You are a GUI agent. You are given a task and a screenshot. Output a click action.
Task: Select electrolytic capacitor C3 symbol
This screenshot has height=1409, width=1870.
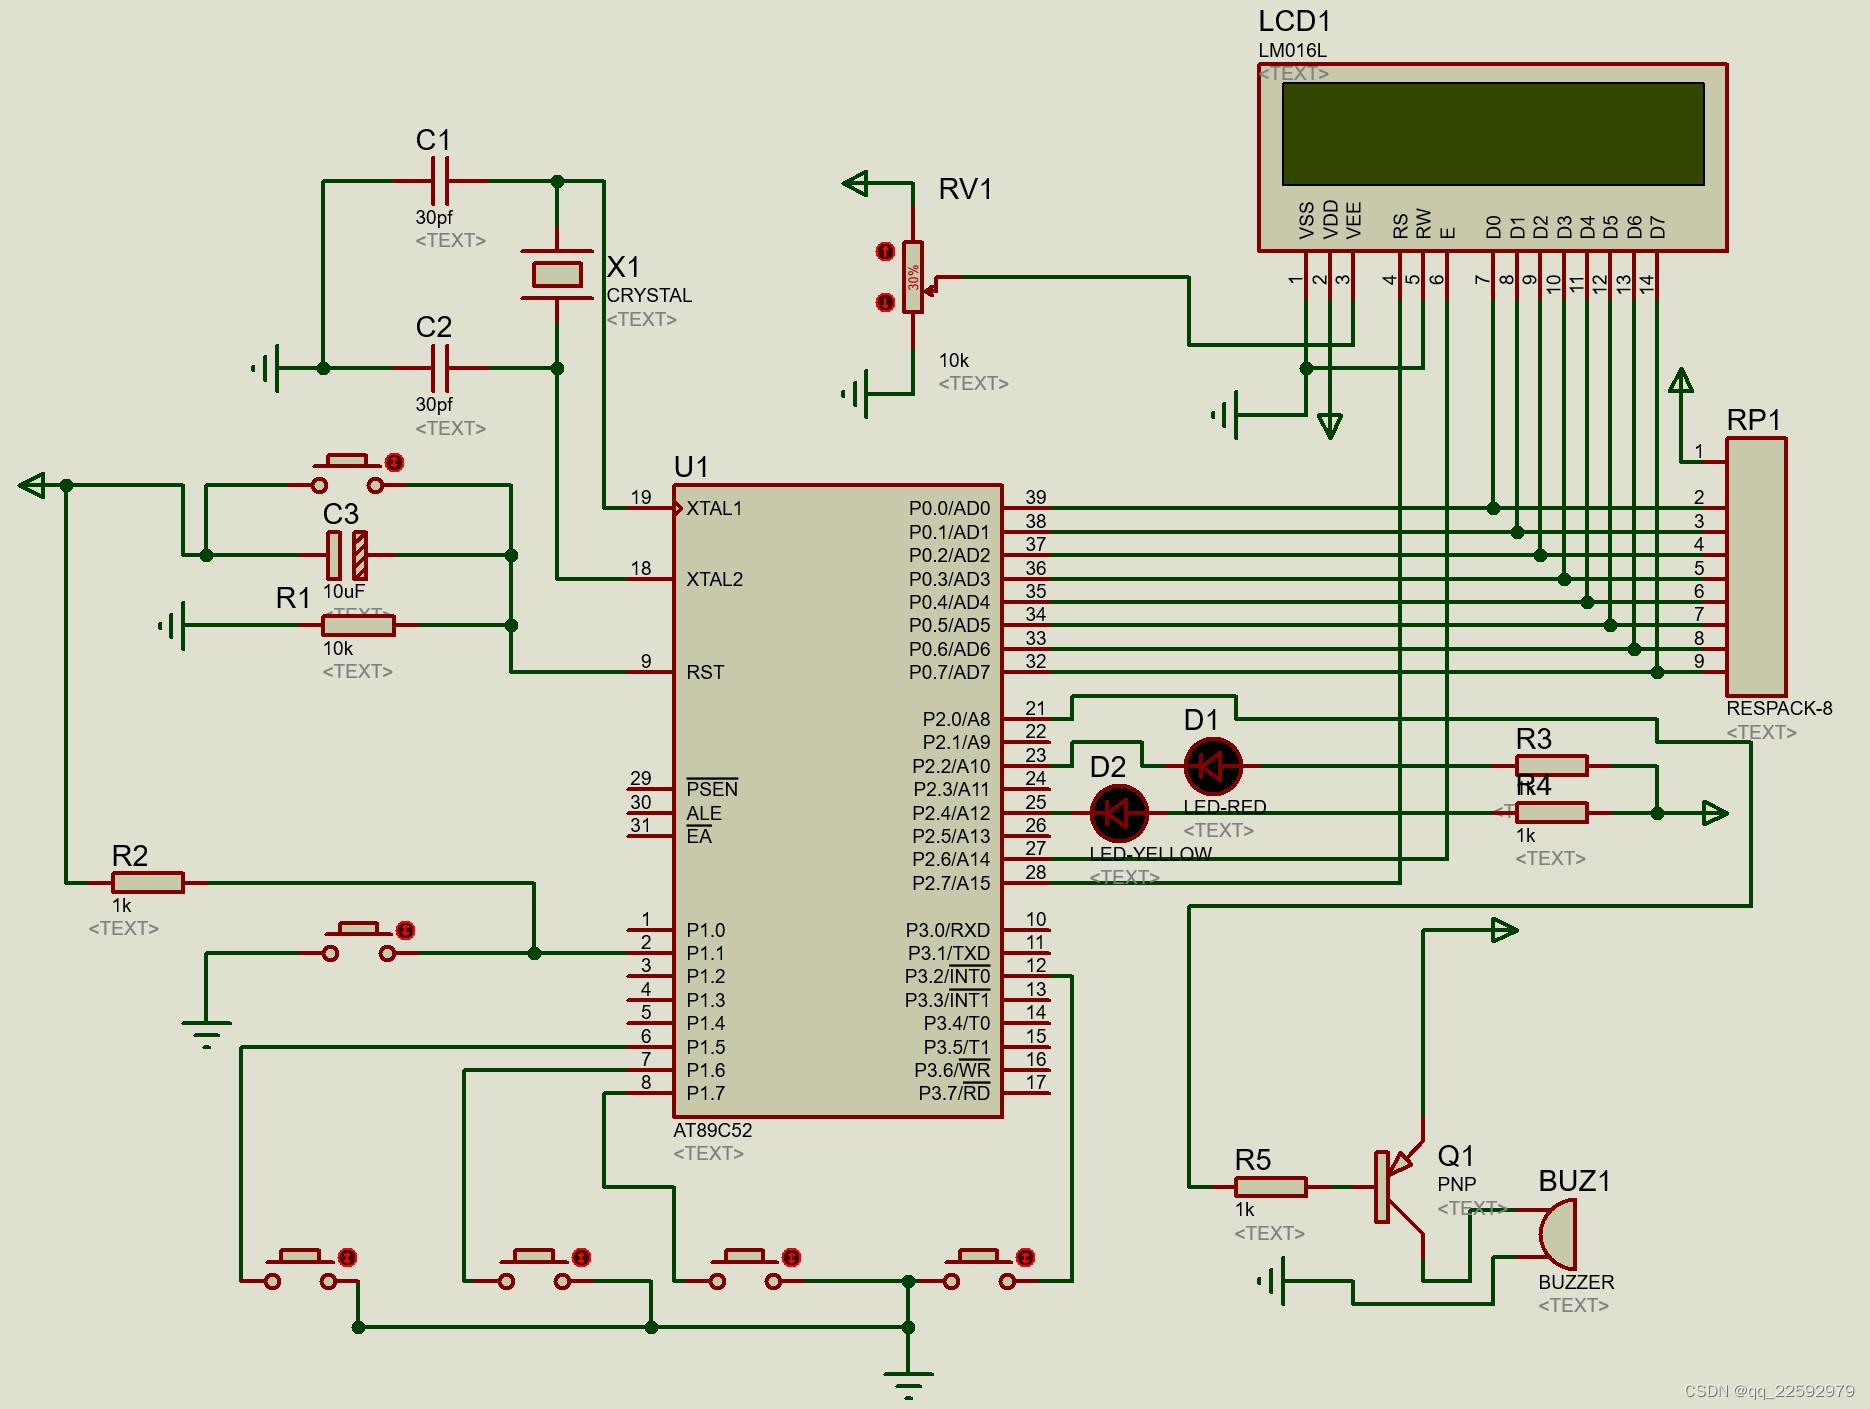click(347, 555)
